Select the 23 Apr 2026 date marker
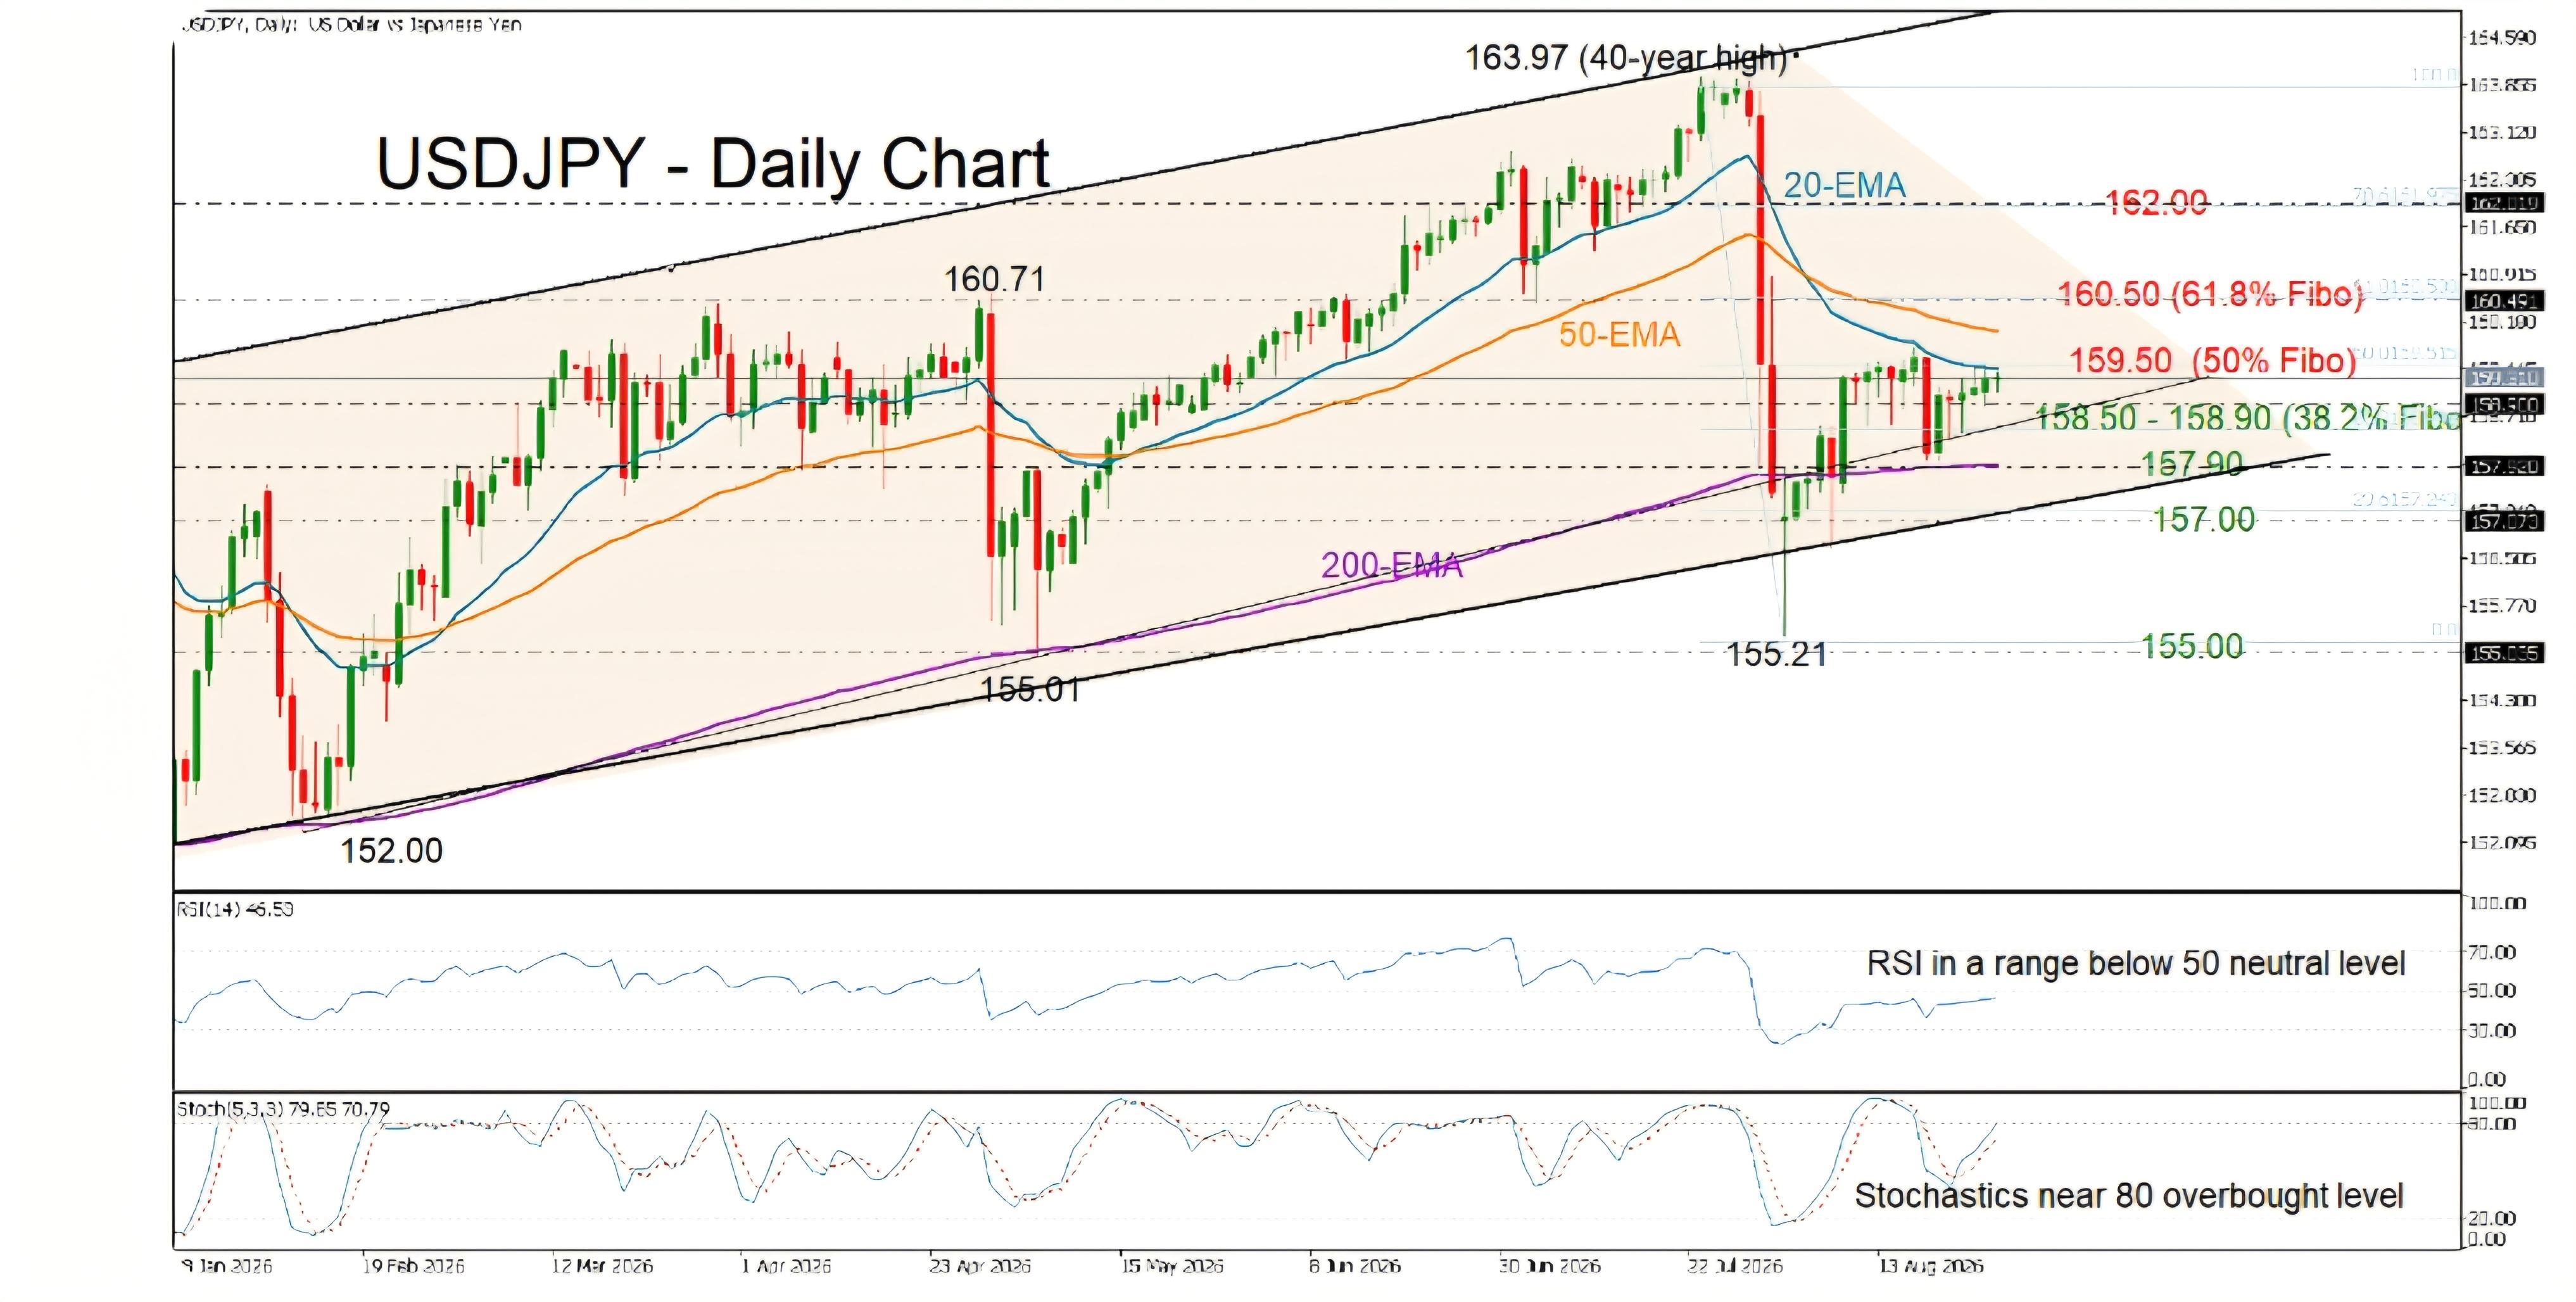This screenshot has height=1302, width=2576. [980, 1266]
